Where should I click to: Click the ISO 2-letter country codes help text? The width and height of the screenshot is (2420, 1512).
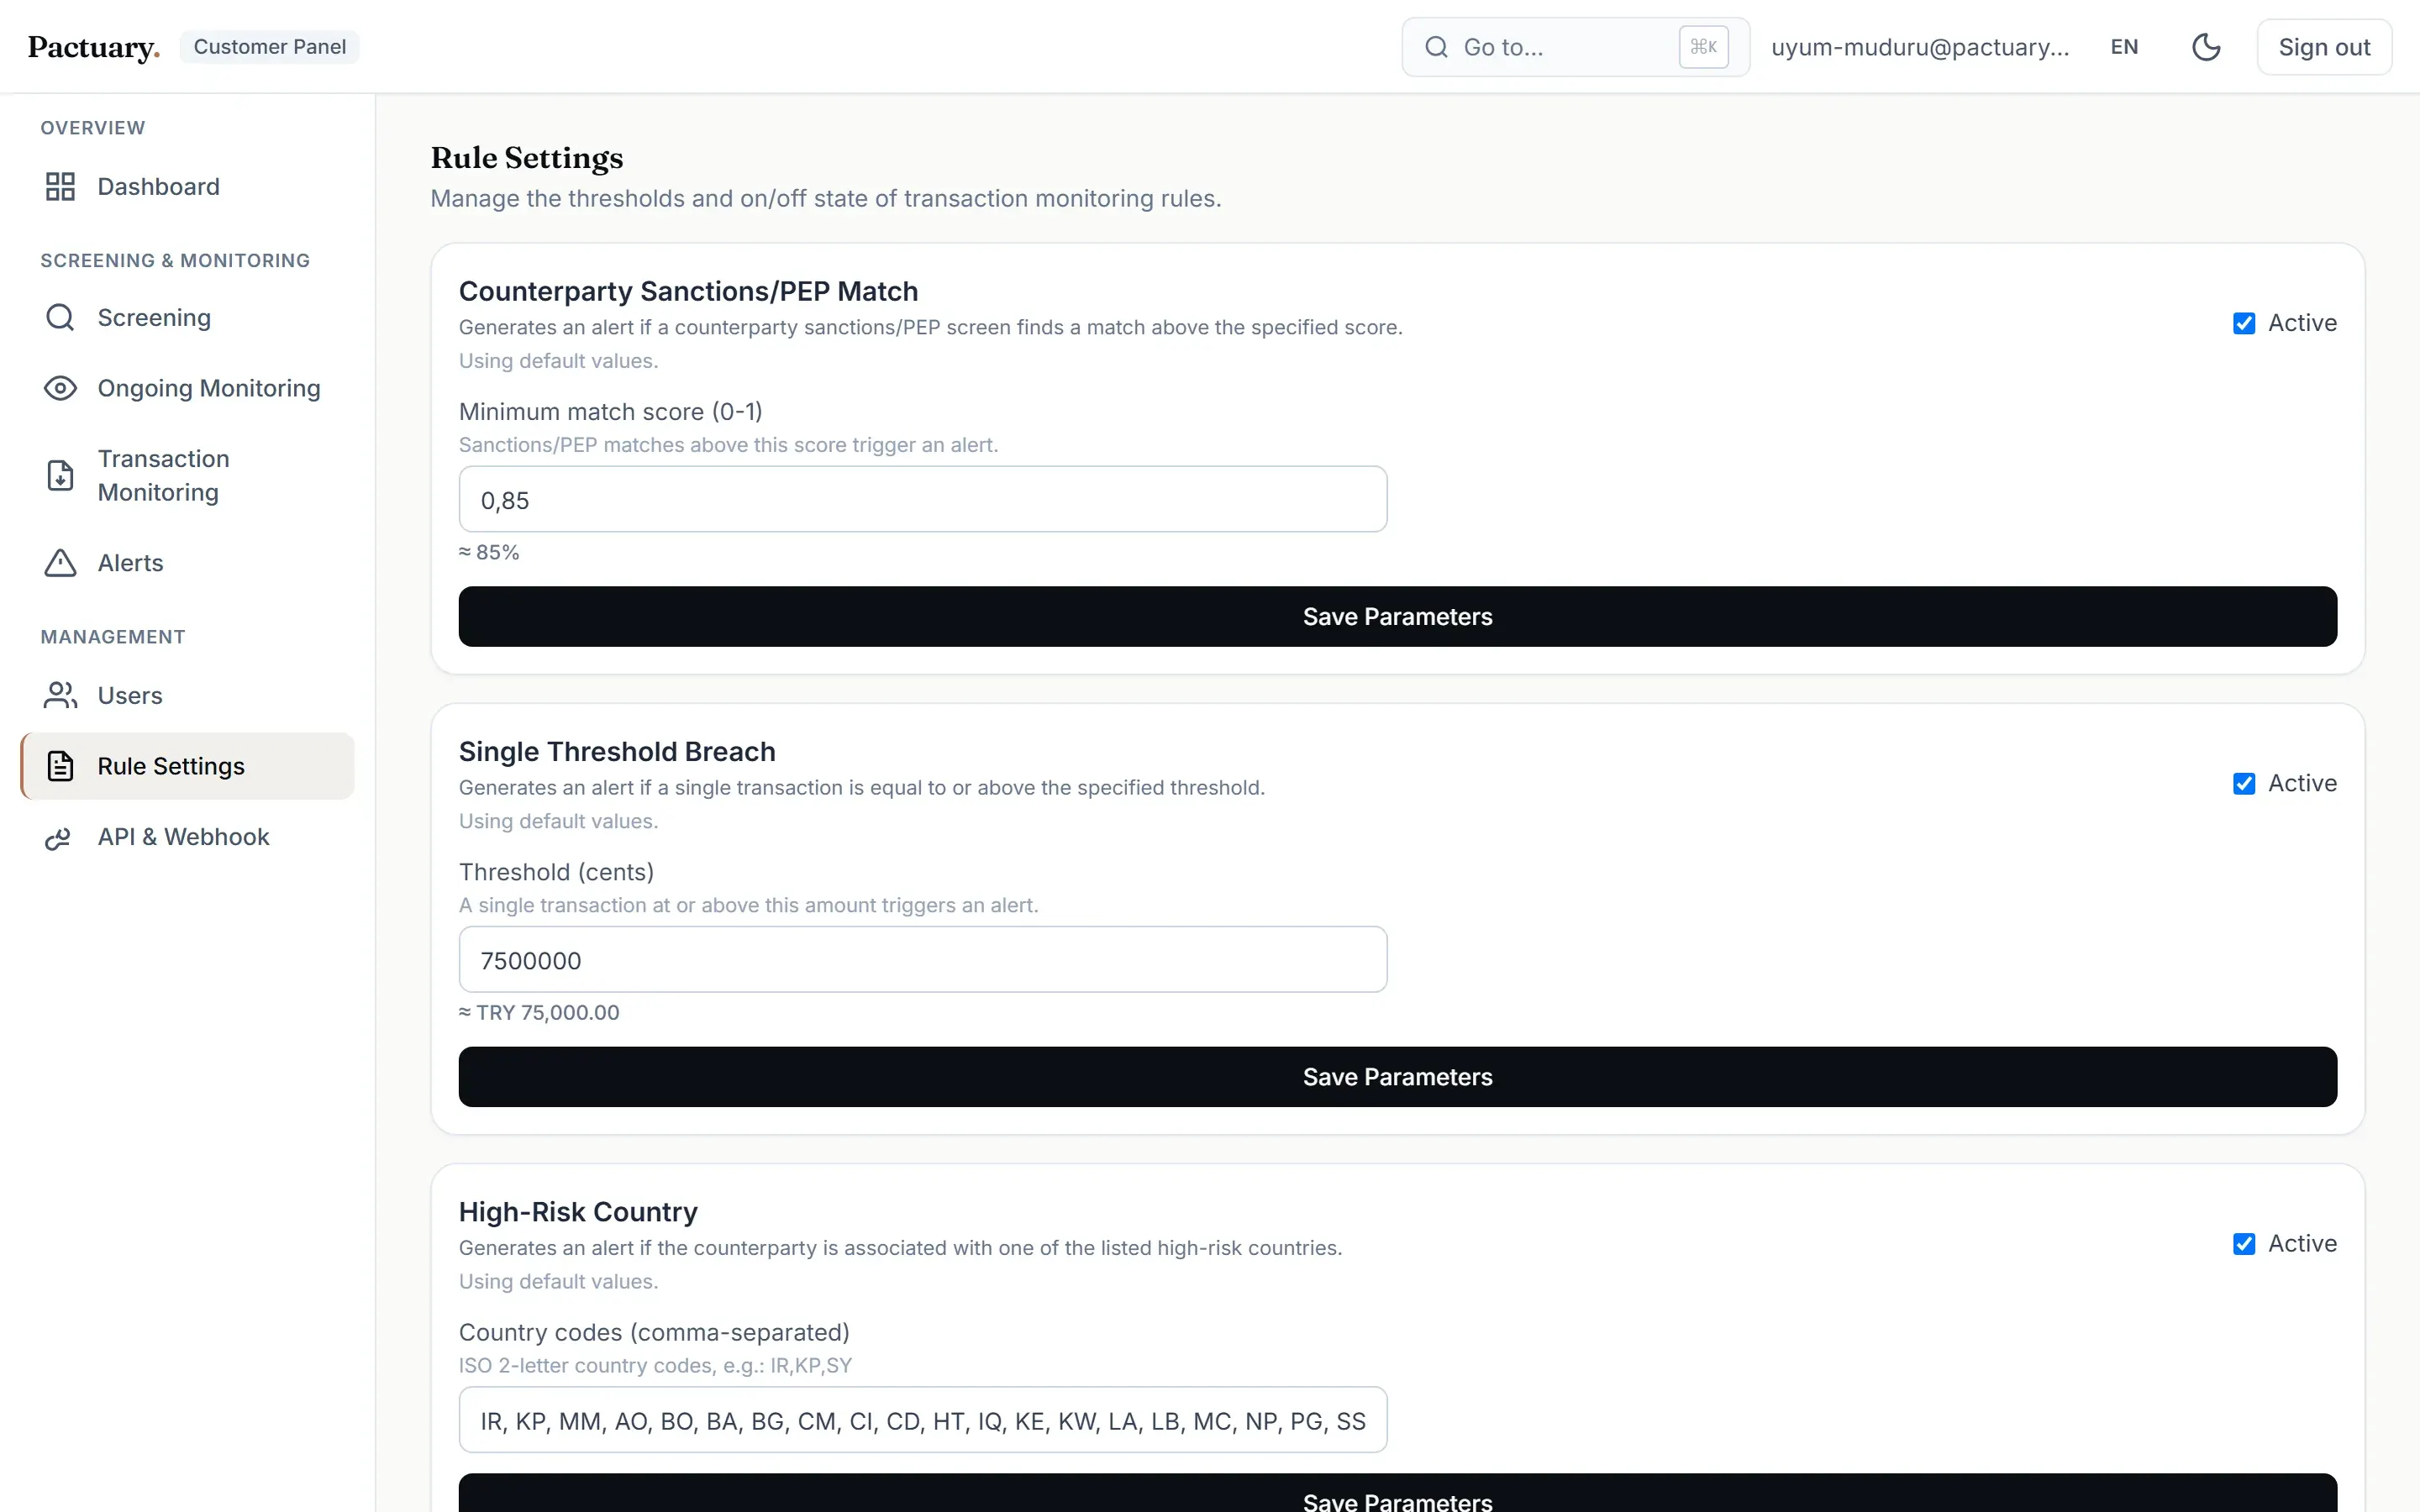click(x=655, y=1366)
